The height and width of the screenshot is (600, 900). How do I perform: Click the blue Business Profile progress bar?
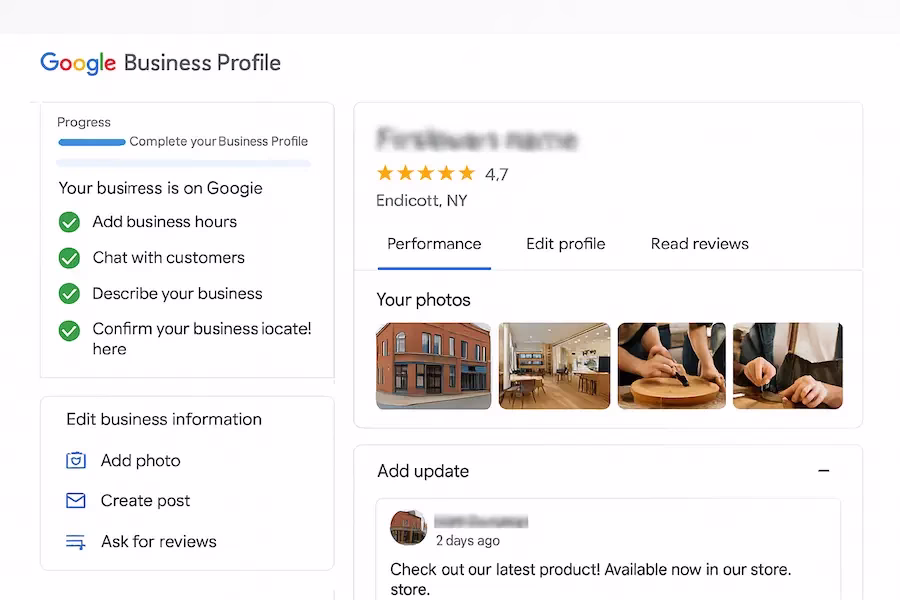91,142
